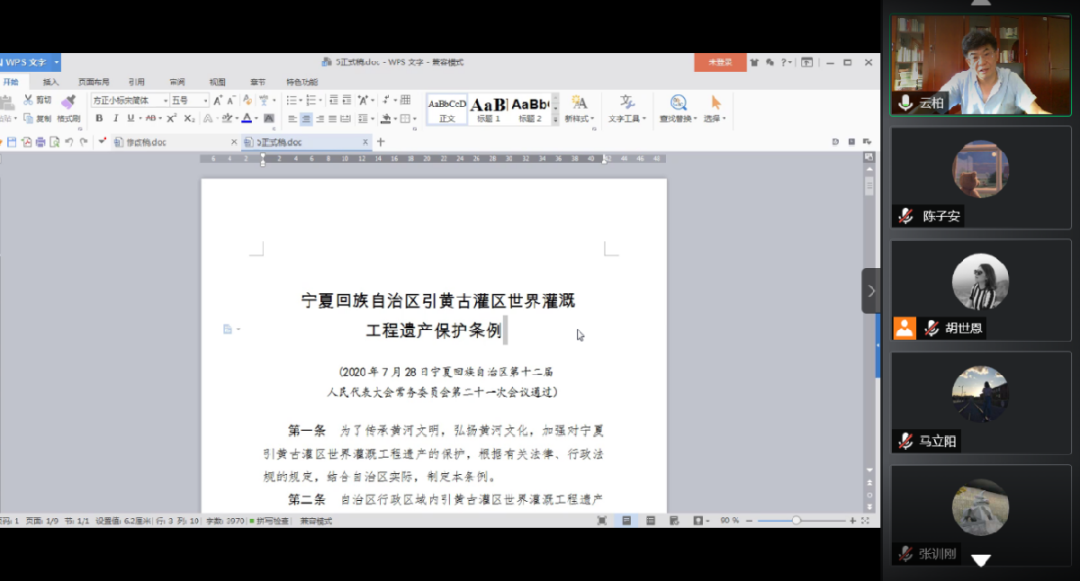Select 云柏's video thumbnail in participant panel
The image size is (1080, 581).
coord(979,67)
